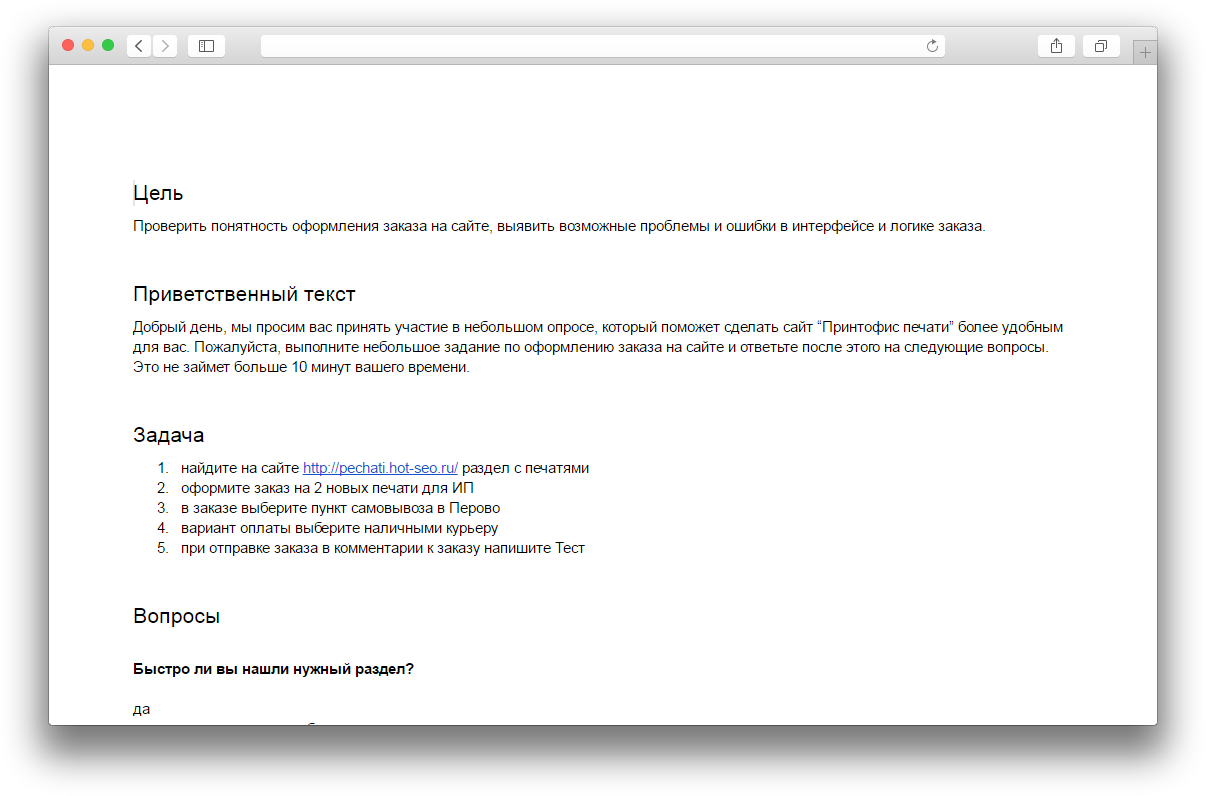Go back using the Safari back arrow

(139, 46)
